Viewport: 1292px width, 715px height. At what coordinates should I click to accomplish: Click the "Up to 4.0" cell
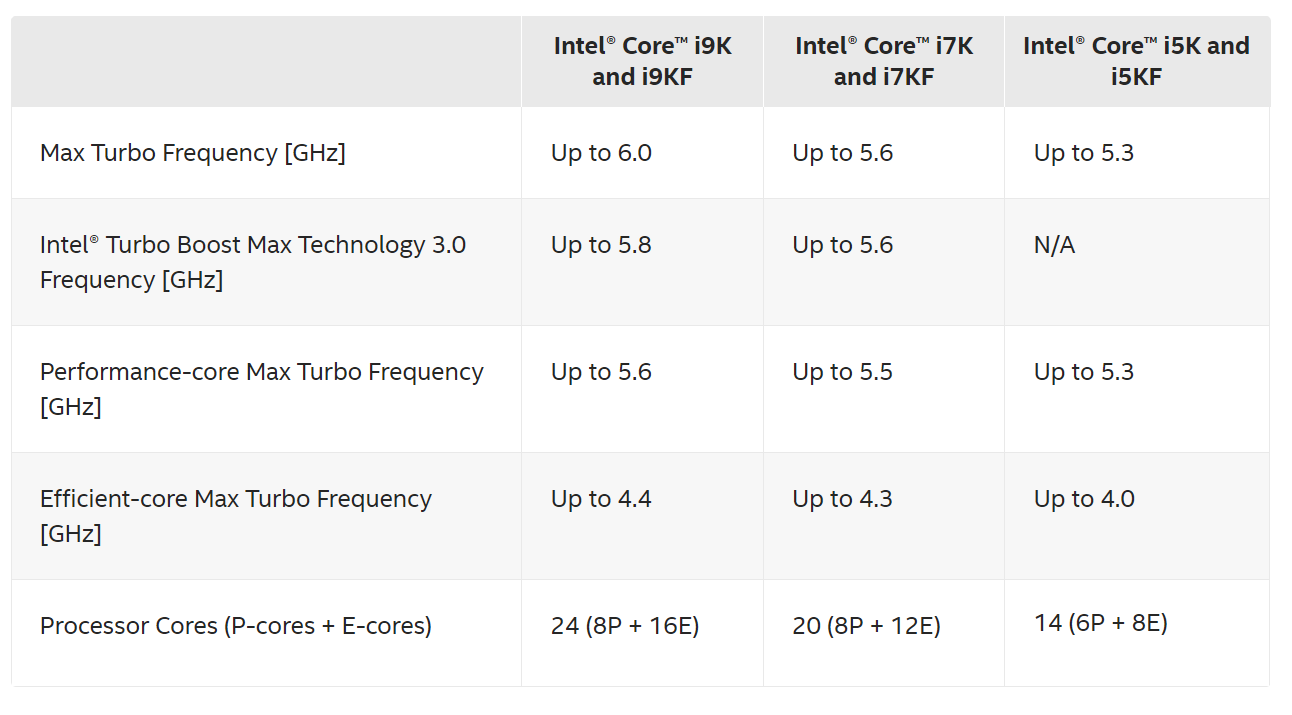[1084, 499]
